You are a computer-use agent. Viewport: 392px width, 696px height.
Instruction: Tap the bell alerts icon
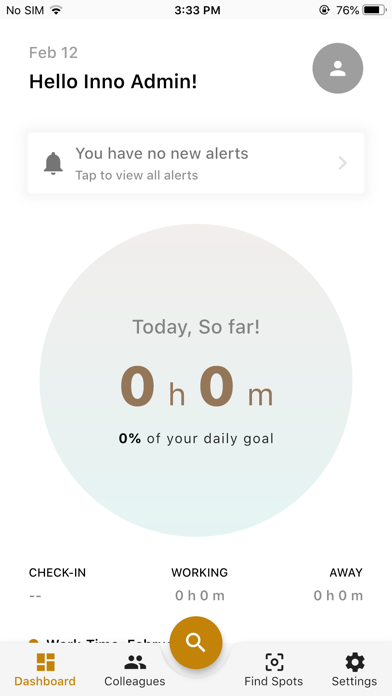click(x=53, y=163)
